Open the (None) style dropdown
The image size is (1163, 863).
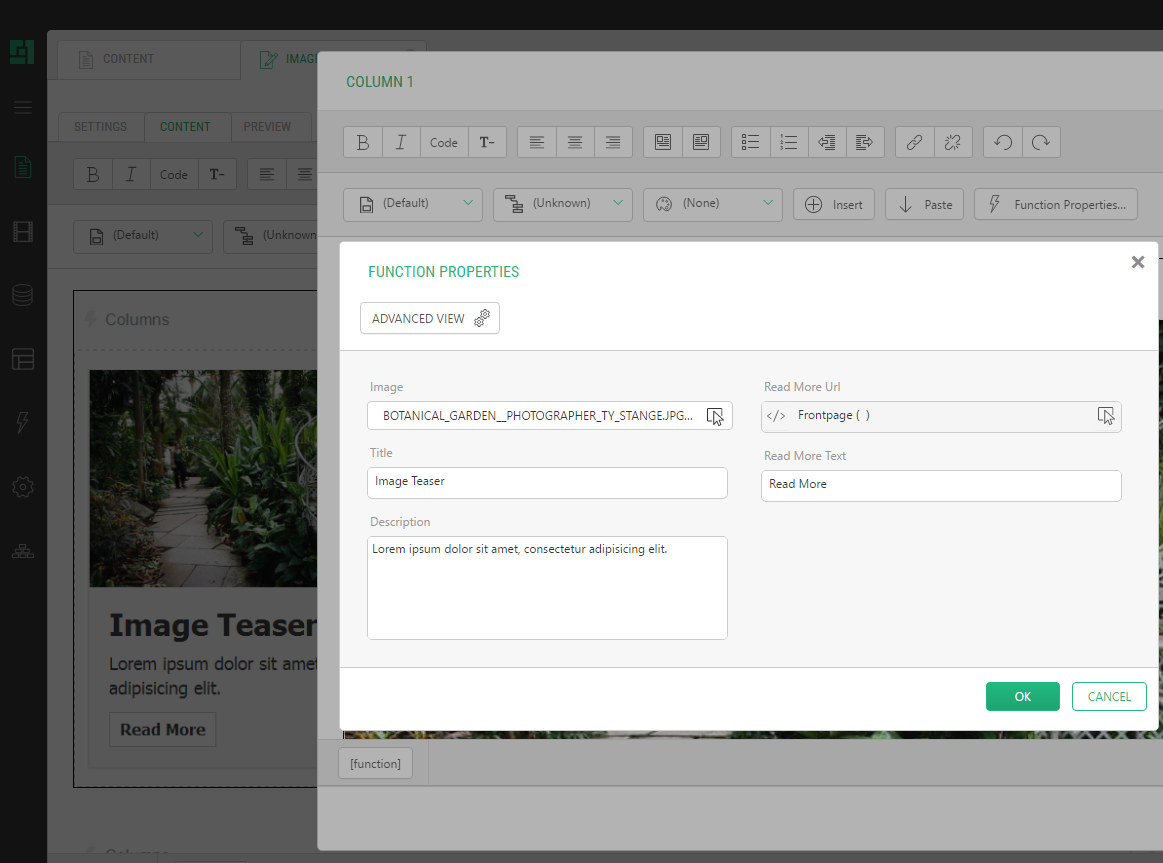(713, 204)
